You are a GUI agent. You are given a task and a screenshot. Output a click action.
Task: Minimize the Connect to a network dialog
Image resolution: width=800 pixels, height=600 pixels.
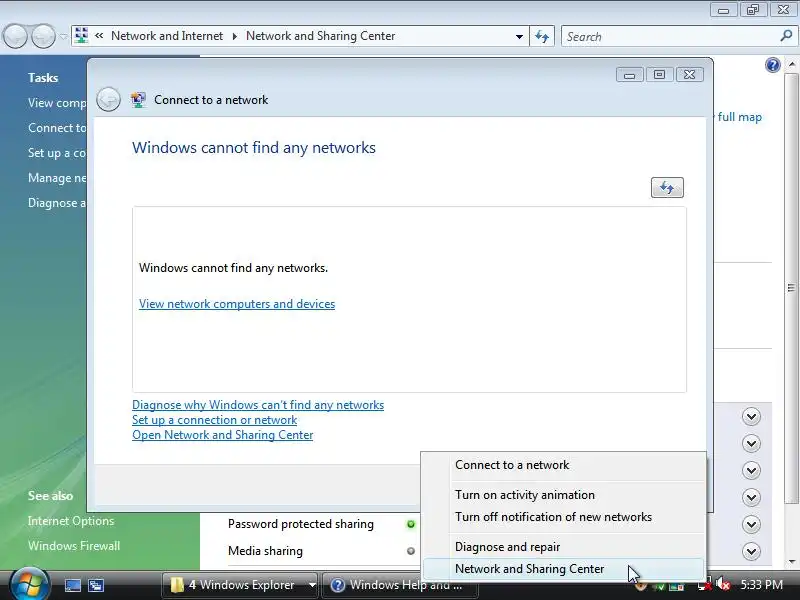point(630,74)
